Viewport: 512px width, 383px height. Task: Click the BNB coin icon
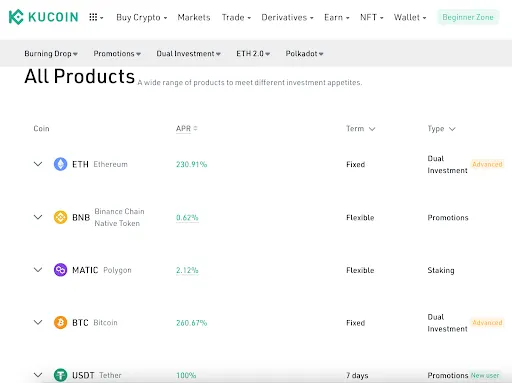click(60, 217)
